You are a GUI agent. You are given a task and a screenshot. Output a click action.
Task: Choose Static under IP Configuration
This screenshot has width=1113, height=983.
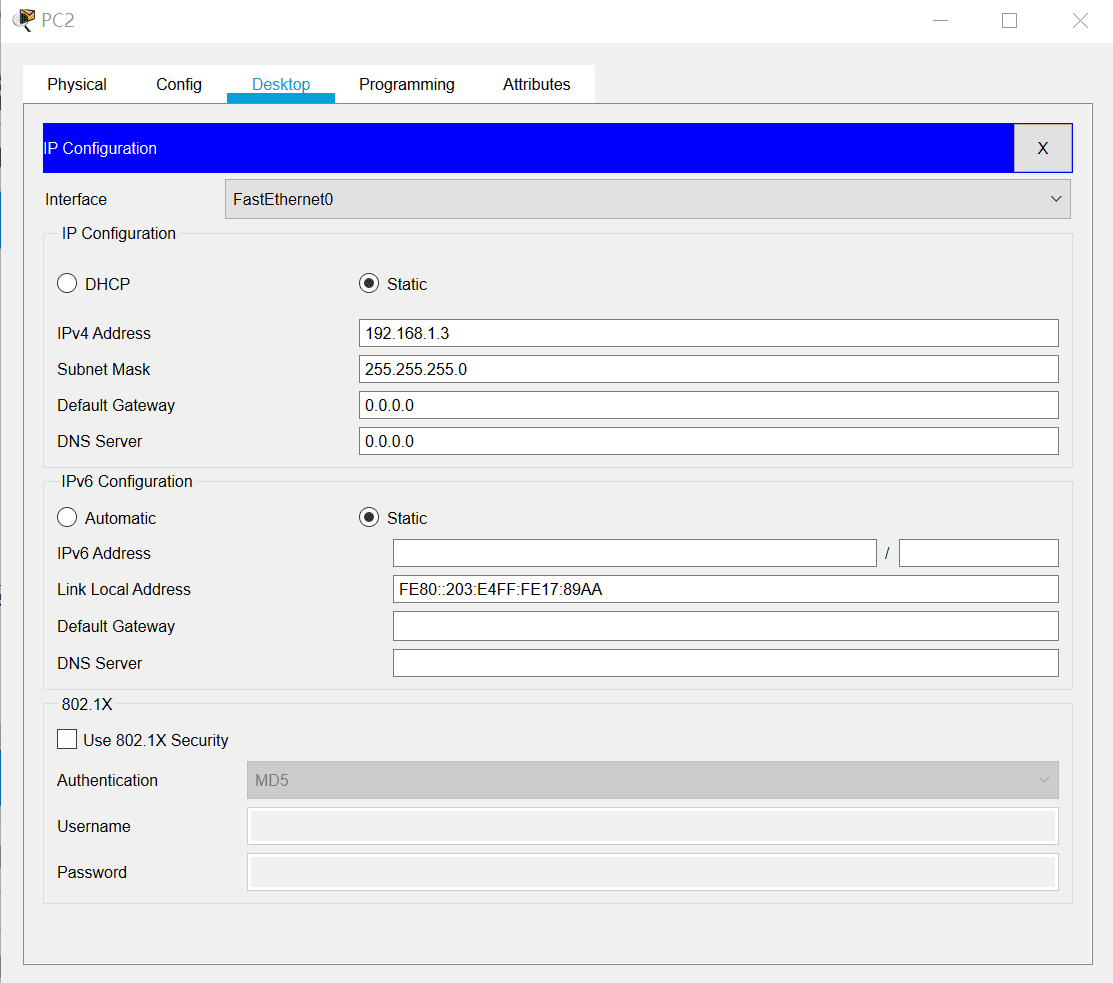coord(369,283)
